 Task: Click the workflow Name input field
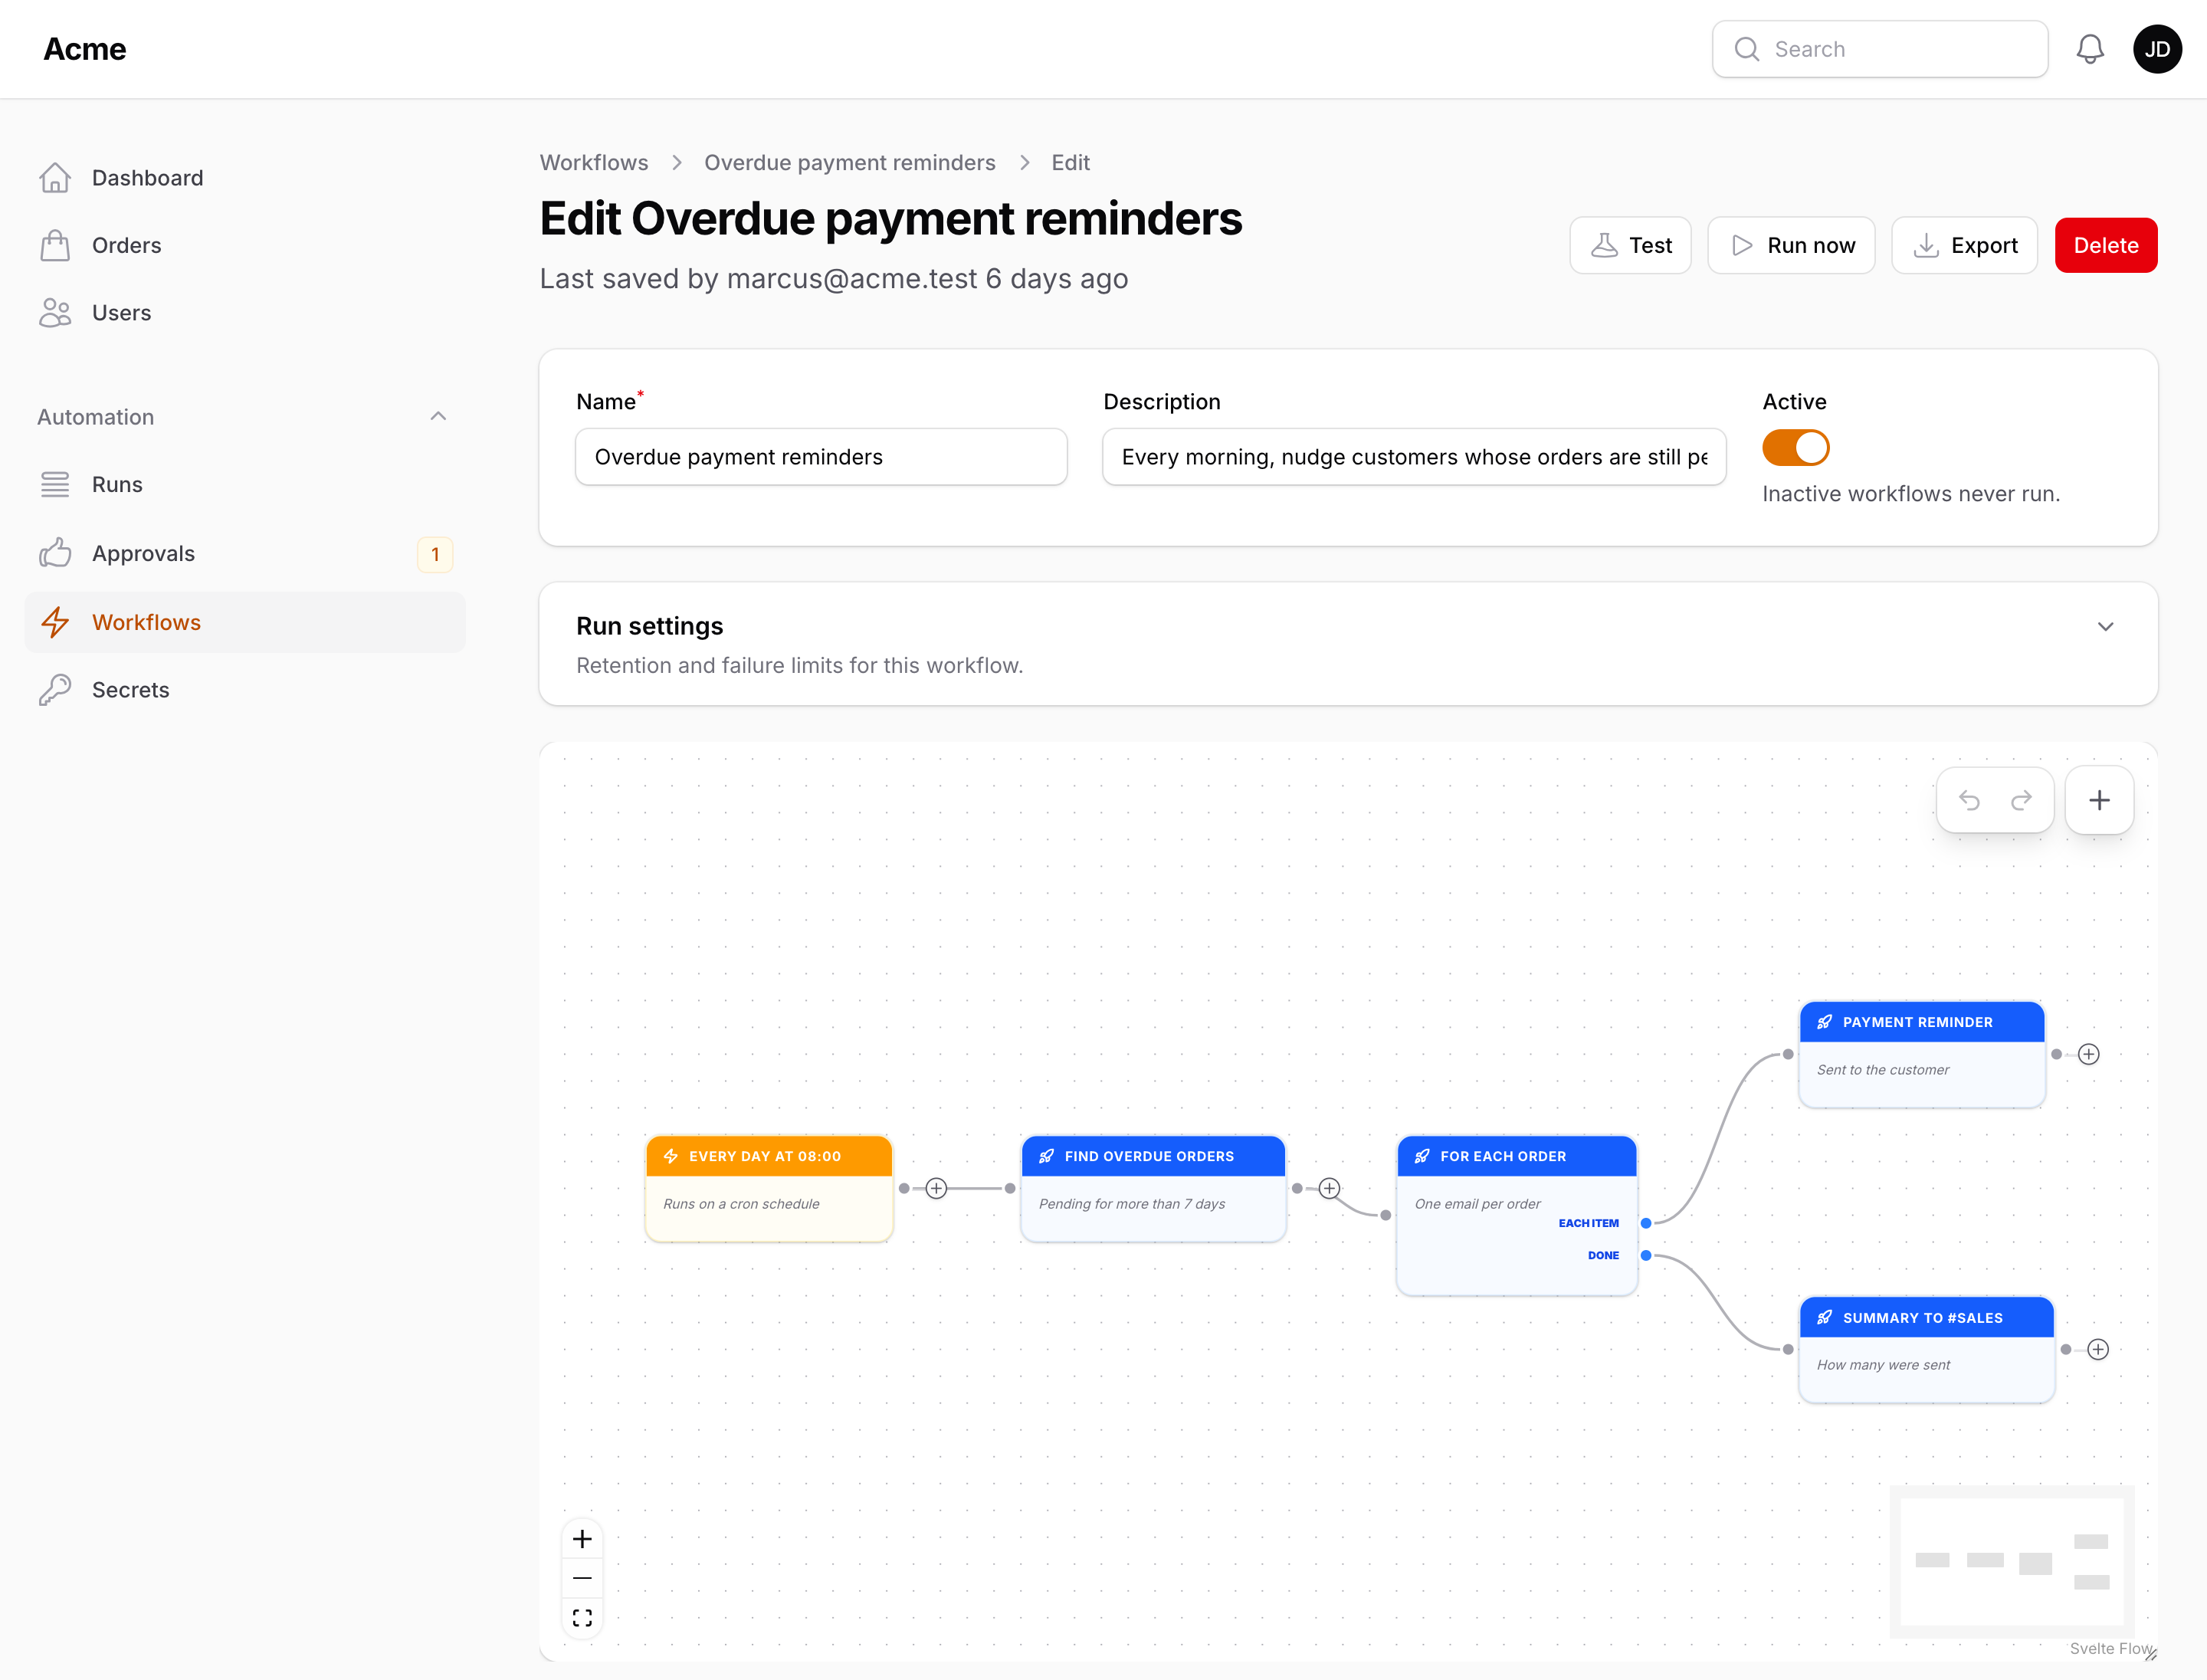821,457
